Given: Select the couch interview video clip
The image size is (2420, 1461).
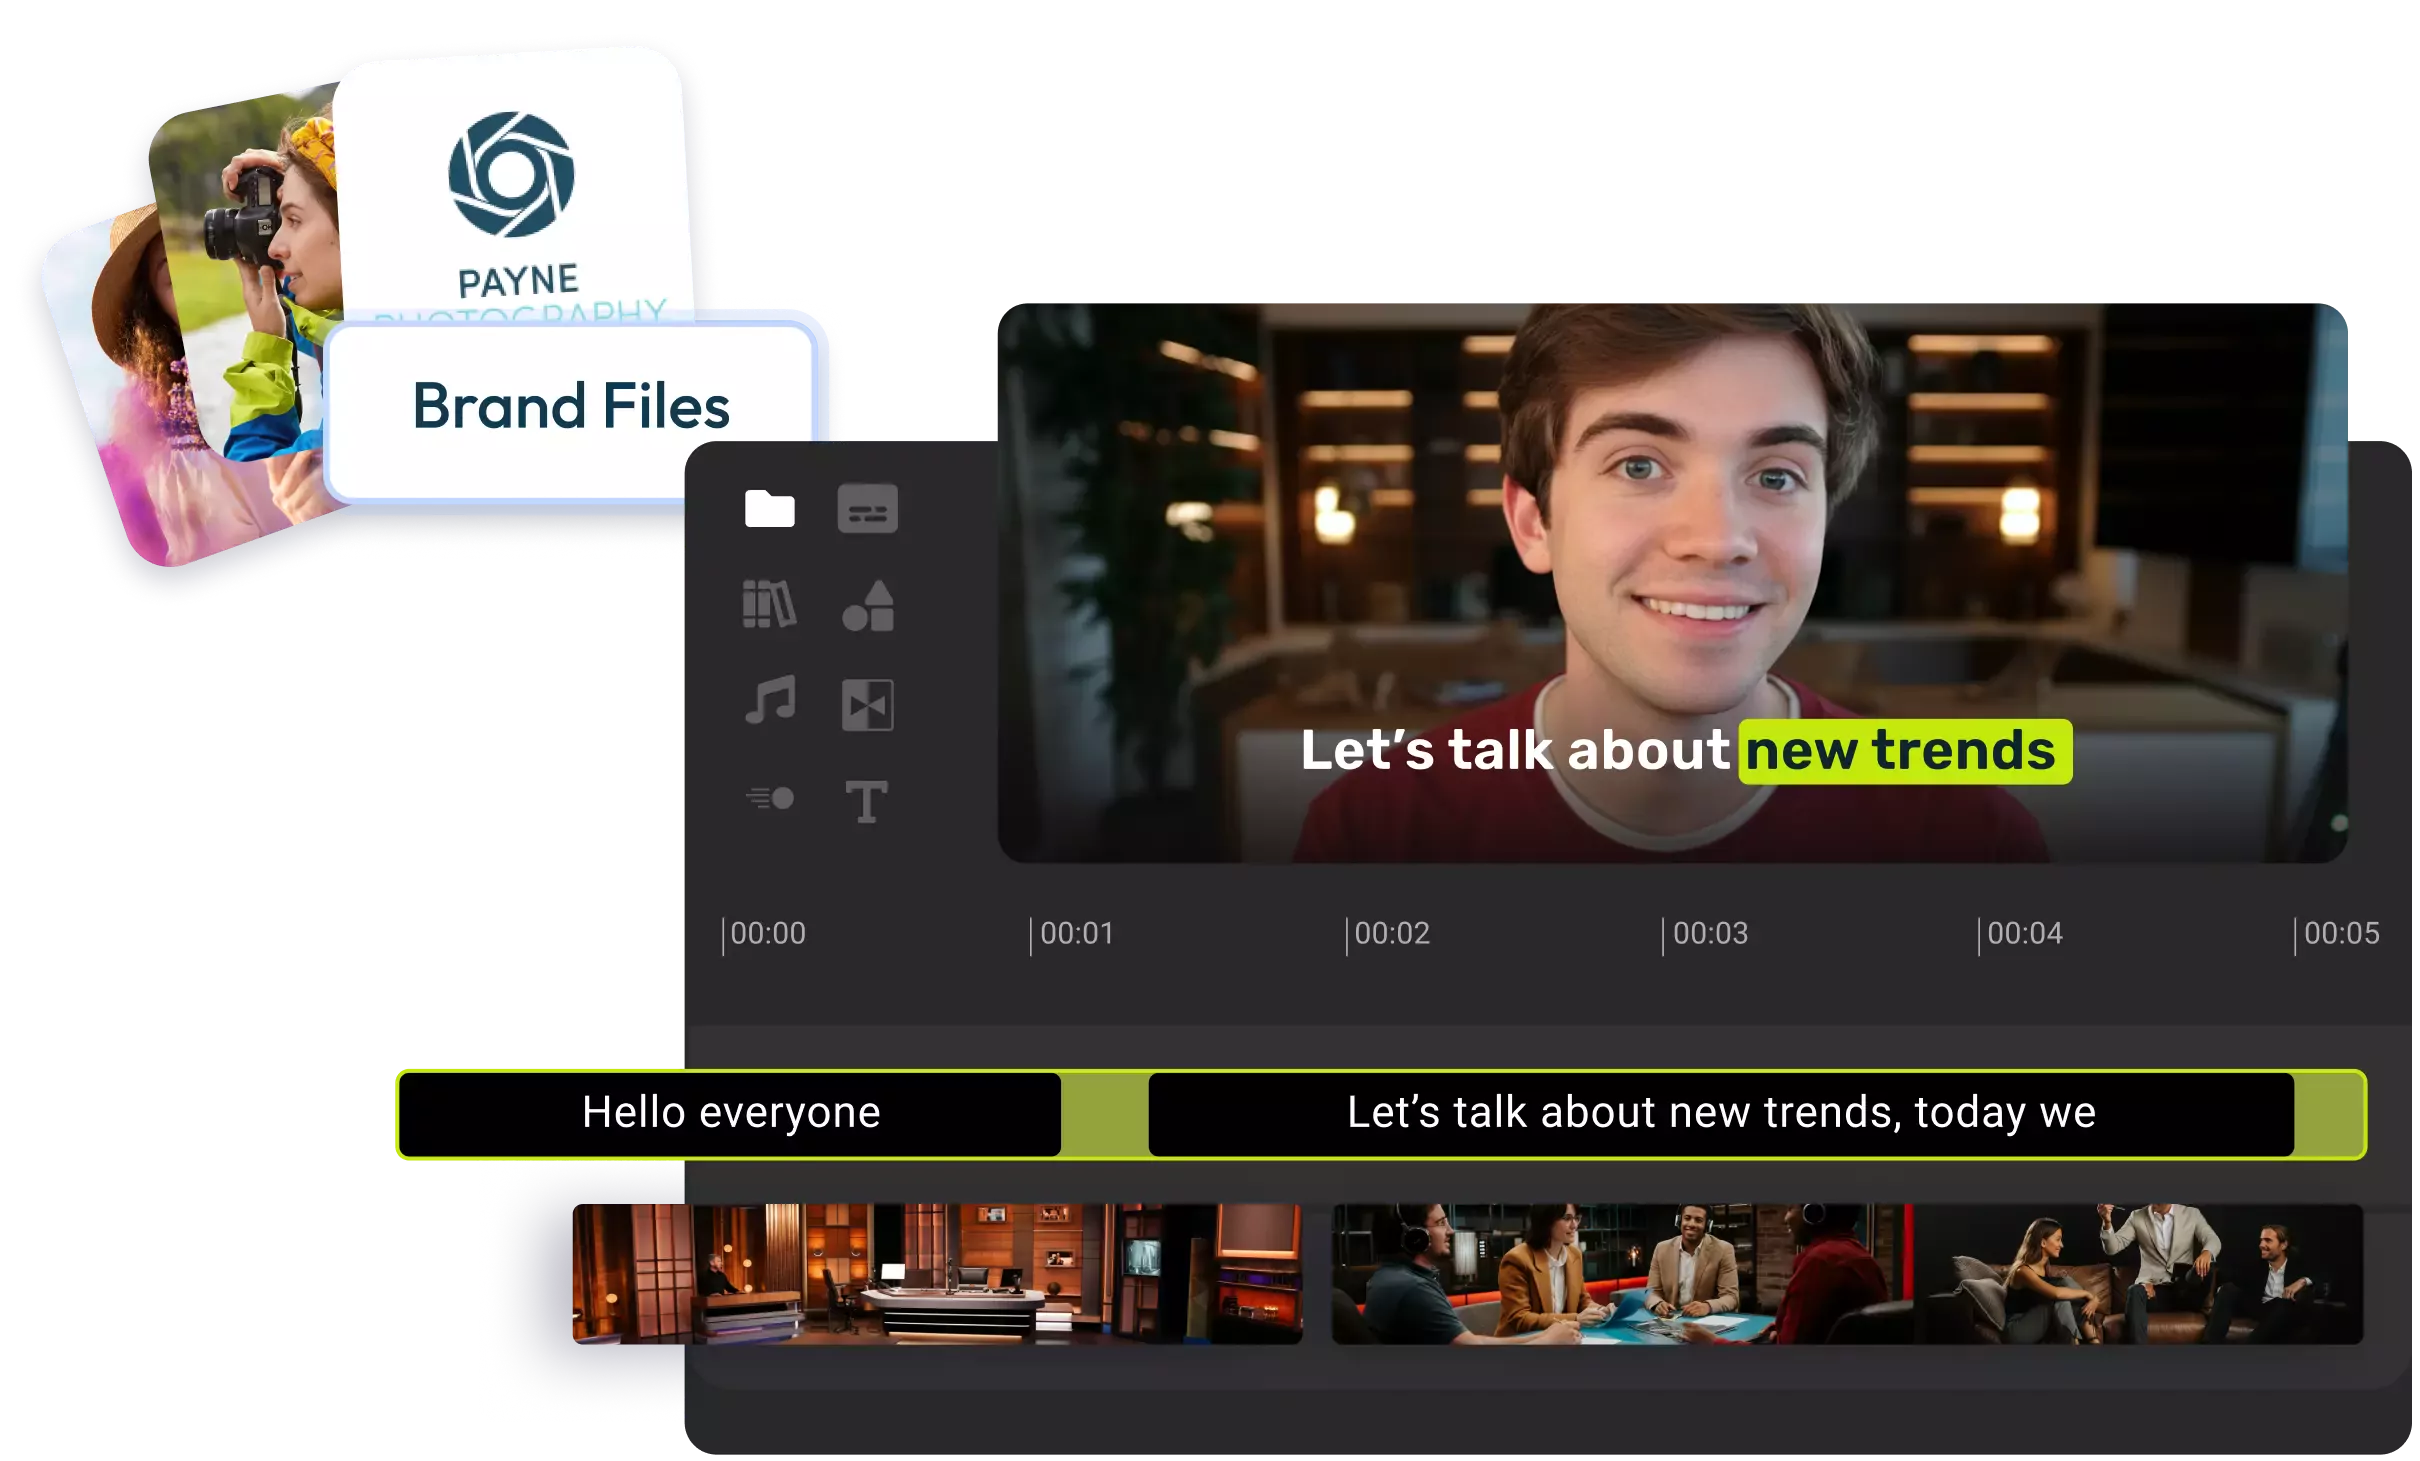Looking at the screenshot, I should [2138, 1273].
